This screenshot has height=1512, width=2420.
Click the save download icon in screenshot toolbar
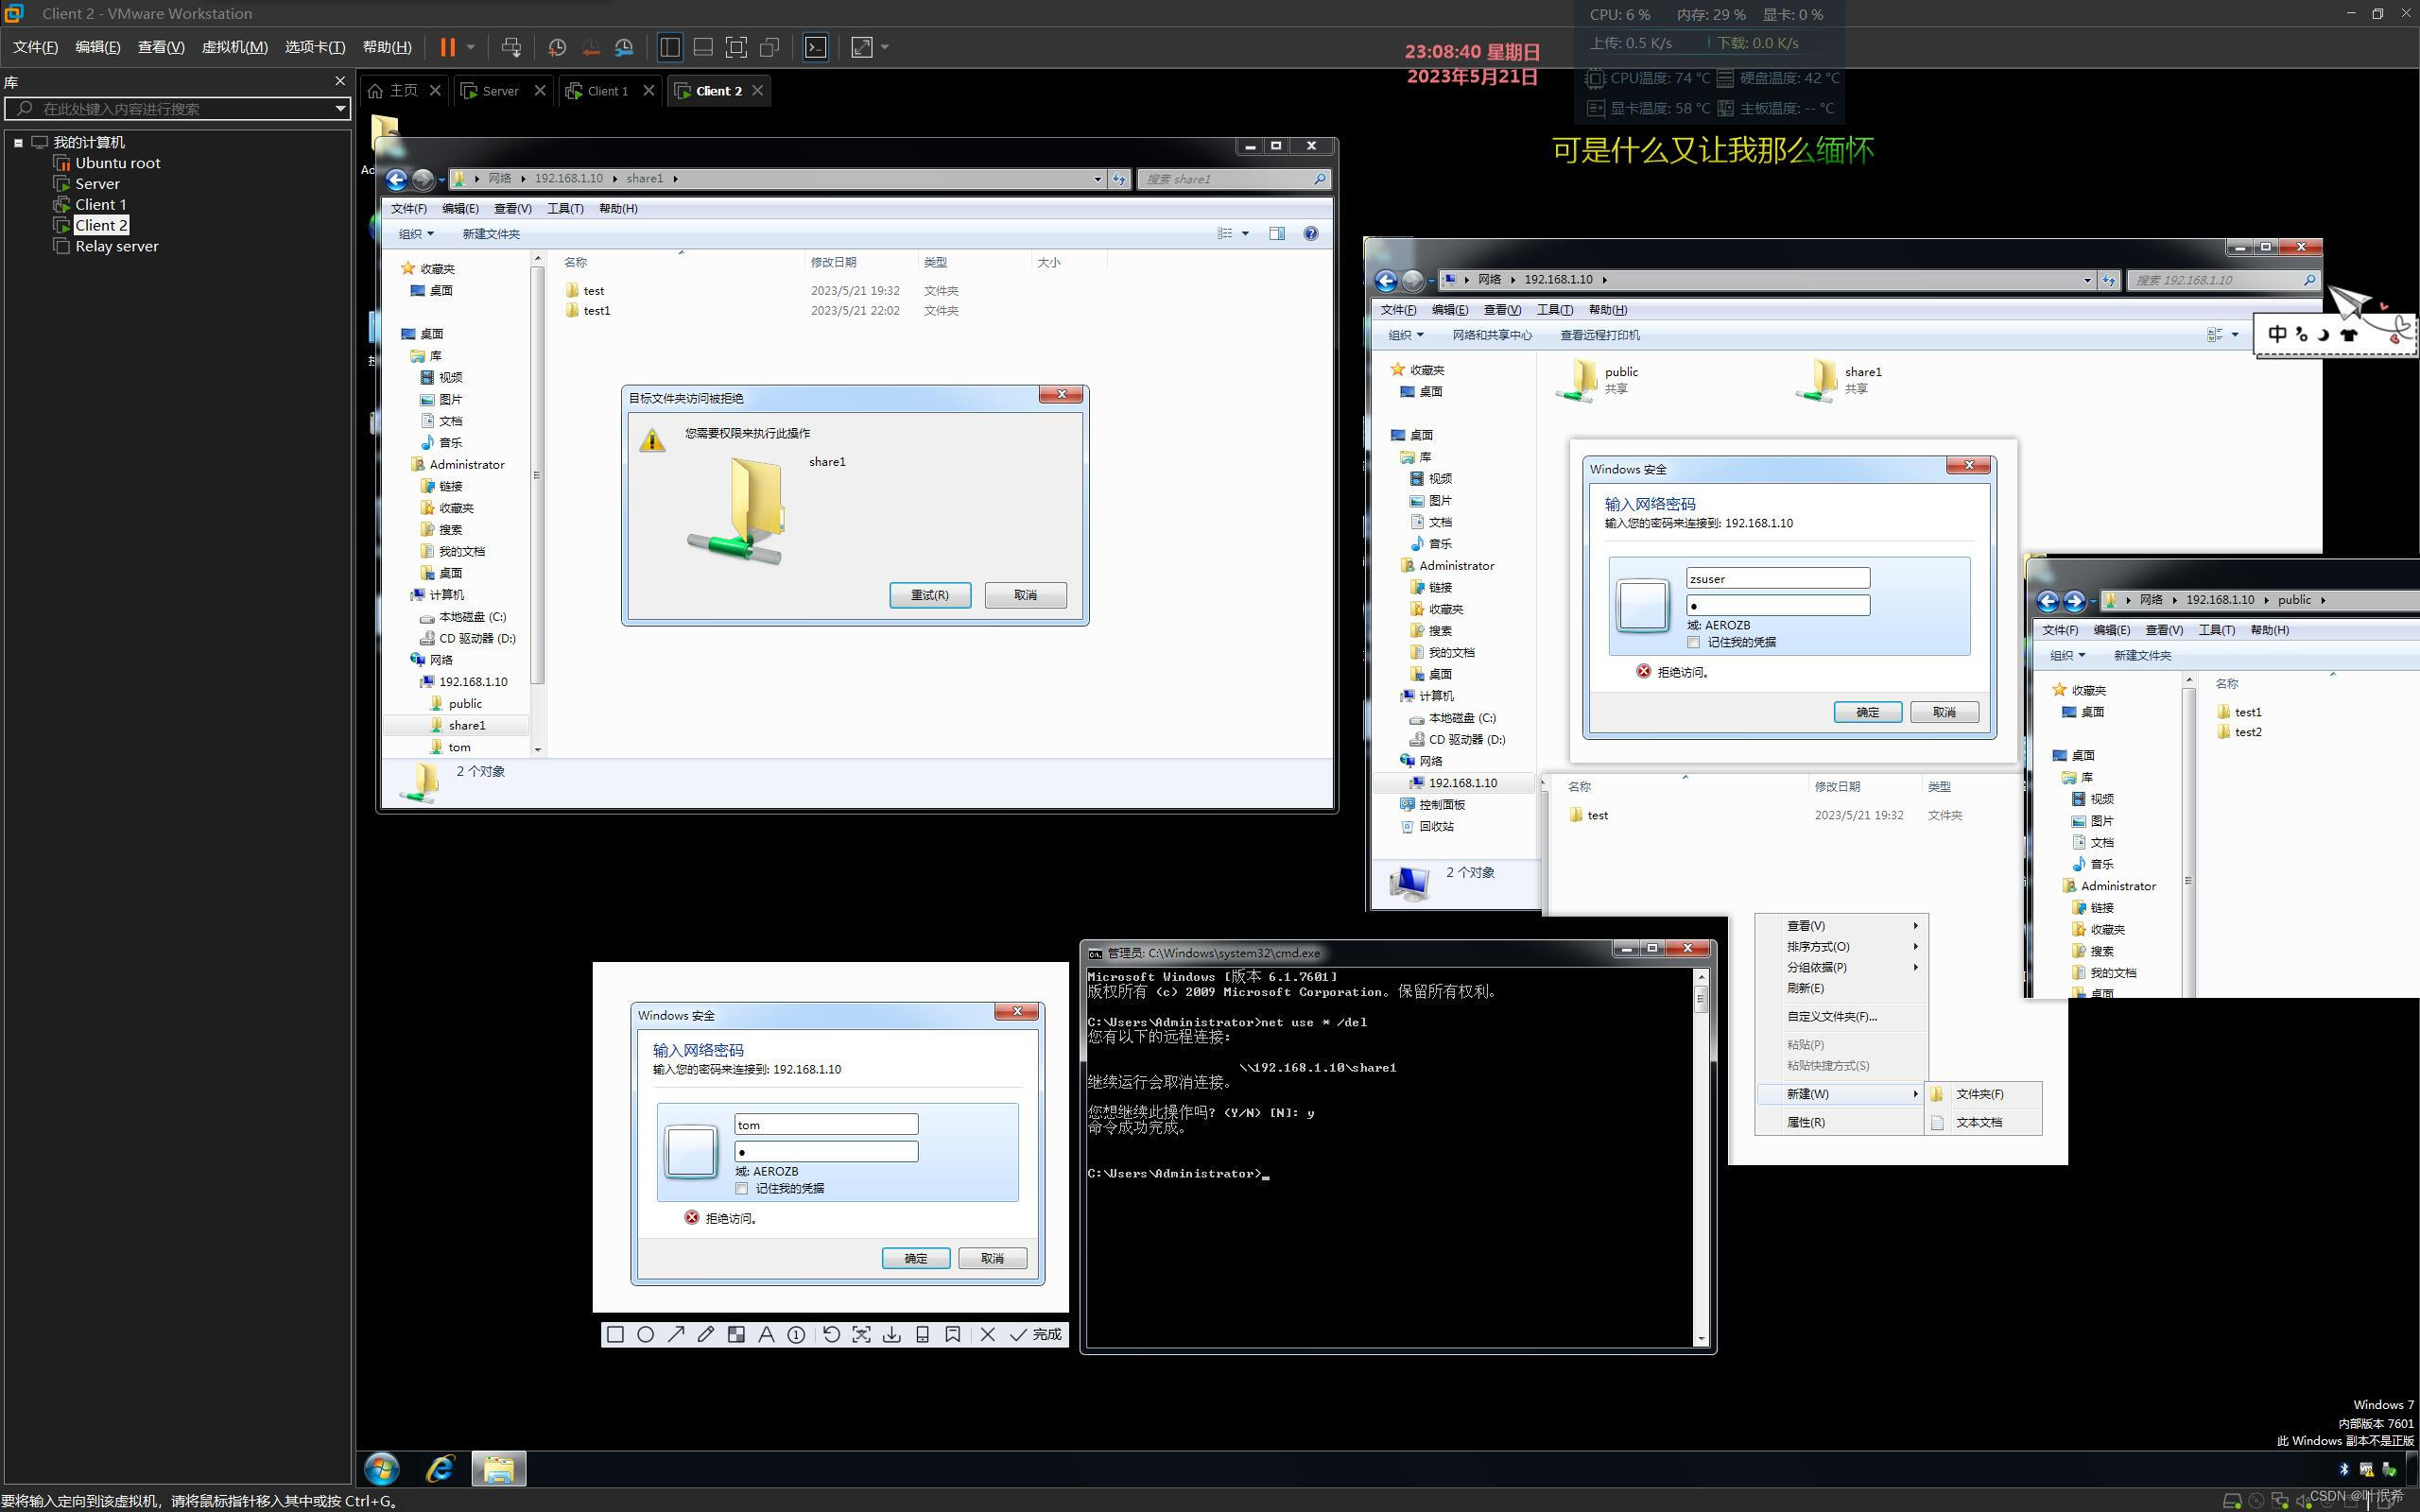pyautogui.click(x=892, y=1334)
